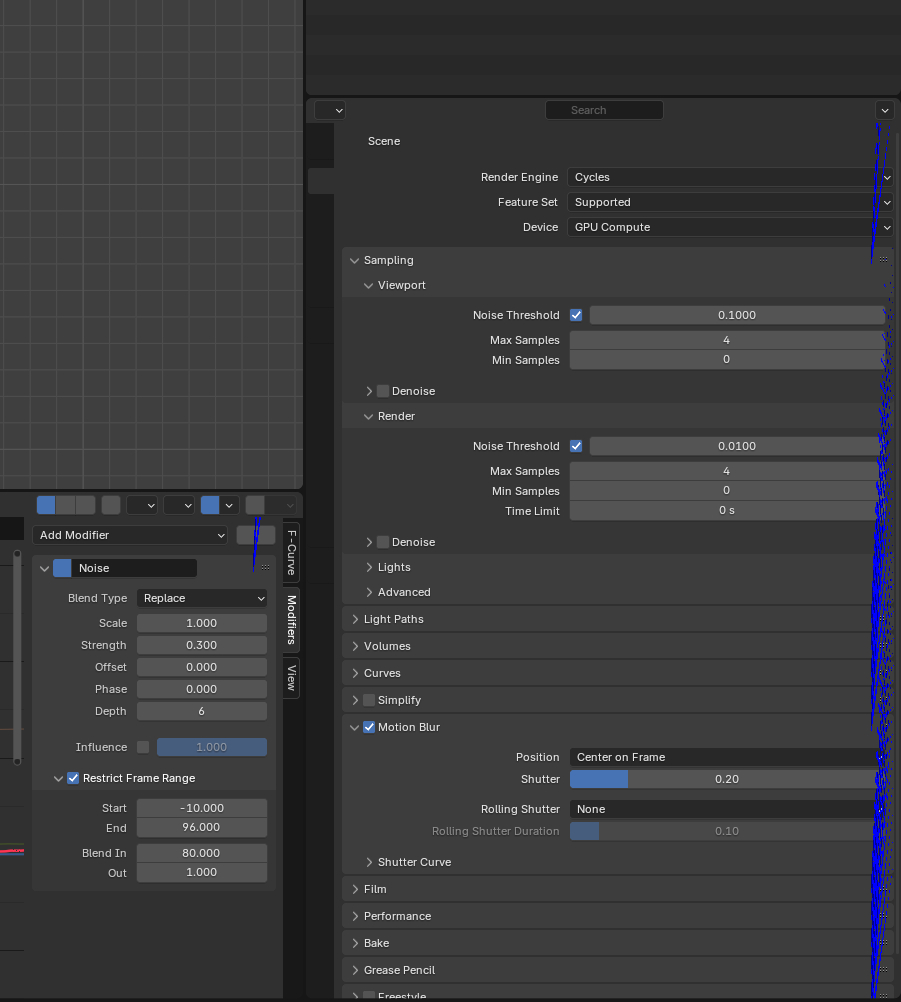The image size is (901, 1002).
Task: Expand the Shutter Curve subpanel
Action: pos(414,862)
